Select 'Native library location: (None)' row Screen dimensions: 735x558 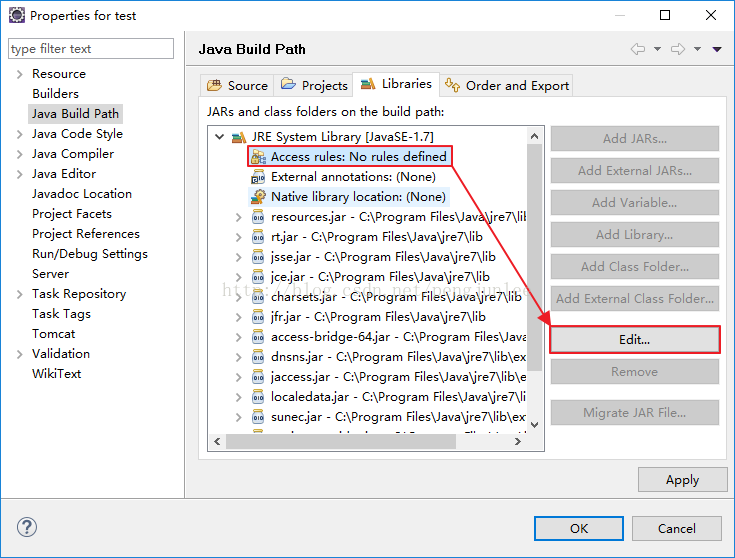[349, 197]
